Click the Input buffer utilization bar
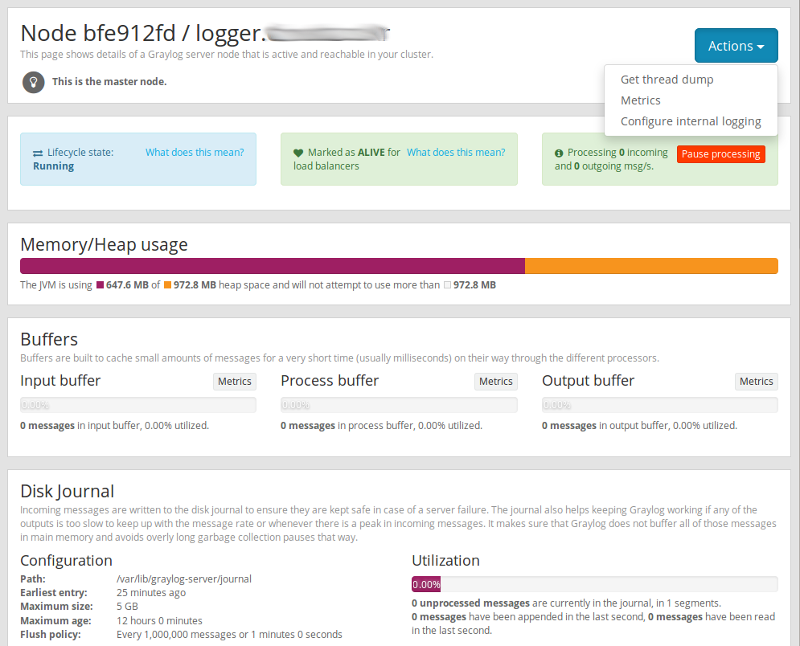Screen dimensions: 800x646 click(x=138, y=405)
